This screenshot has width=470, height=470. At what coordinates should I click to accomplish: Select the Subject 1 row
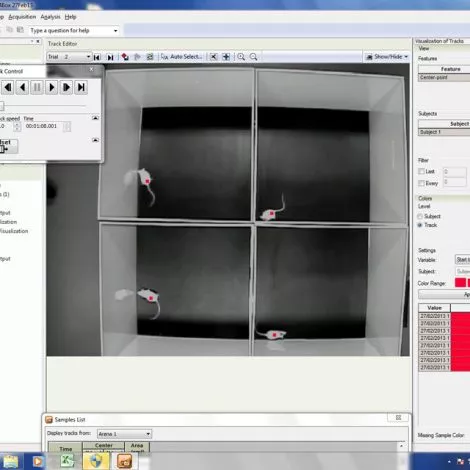pyautogui.click(x=444, y=132)
